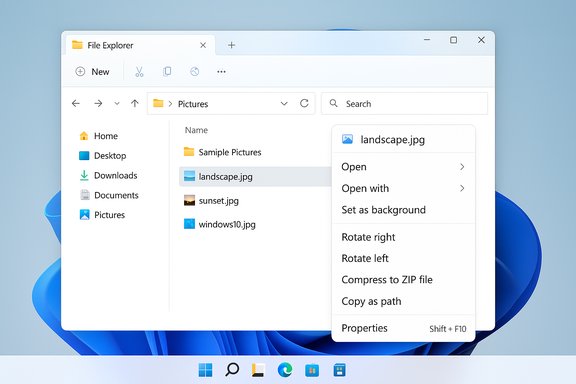Click the search magnifier icon in box
This screenshot has width=576, height=384.
[334, 103]
